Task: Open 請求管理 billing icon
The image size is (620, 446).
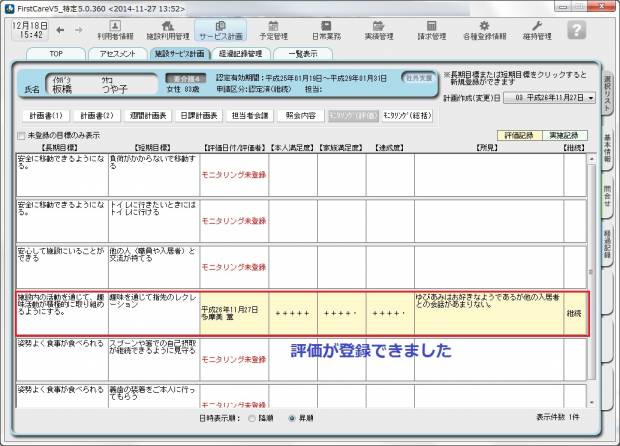Action: click(x=433, y=29)
